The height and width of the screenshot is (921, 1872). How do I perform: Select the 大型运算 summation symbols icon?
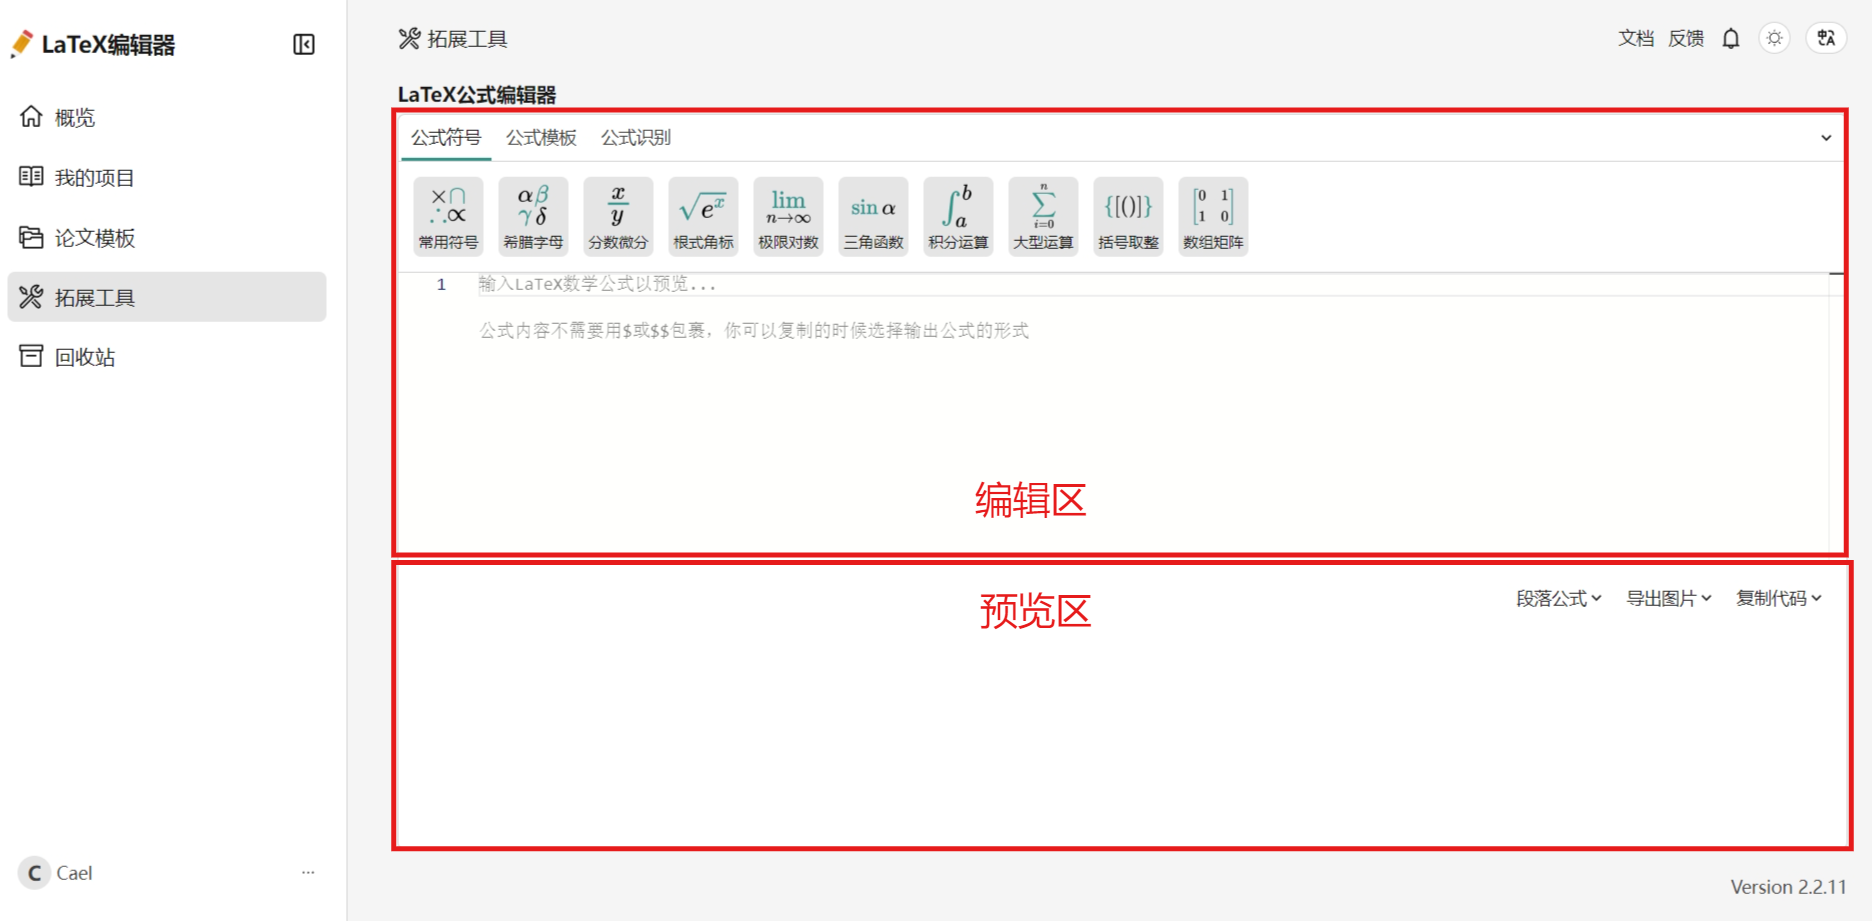click(1043, 216)
